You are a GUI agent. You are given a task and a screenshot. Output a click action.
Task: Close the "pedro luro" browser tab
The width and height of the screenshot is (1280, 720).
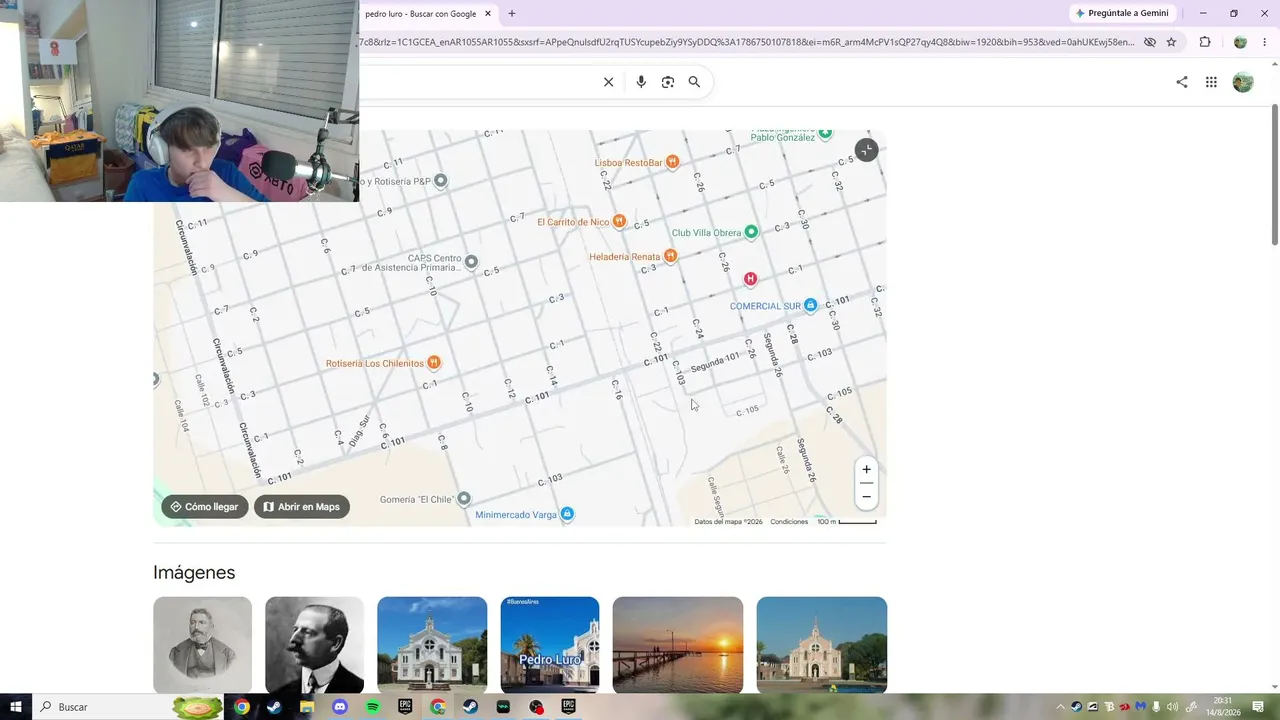tap(488, 14)
